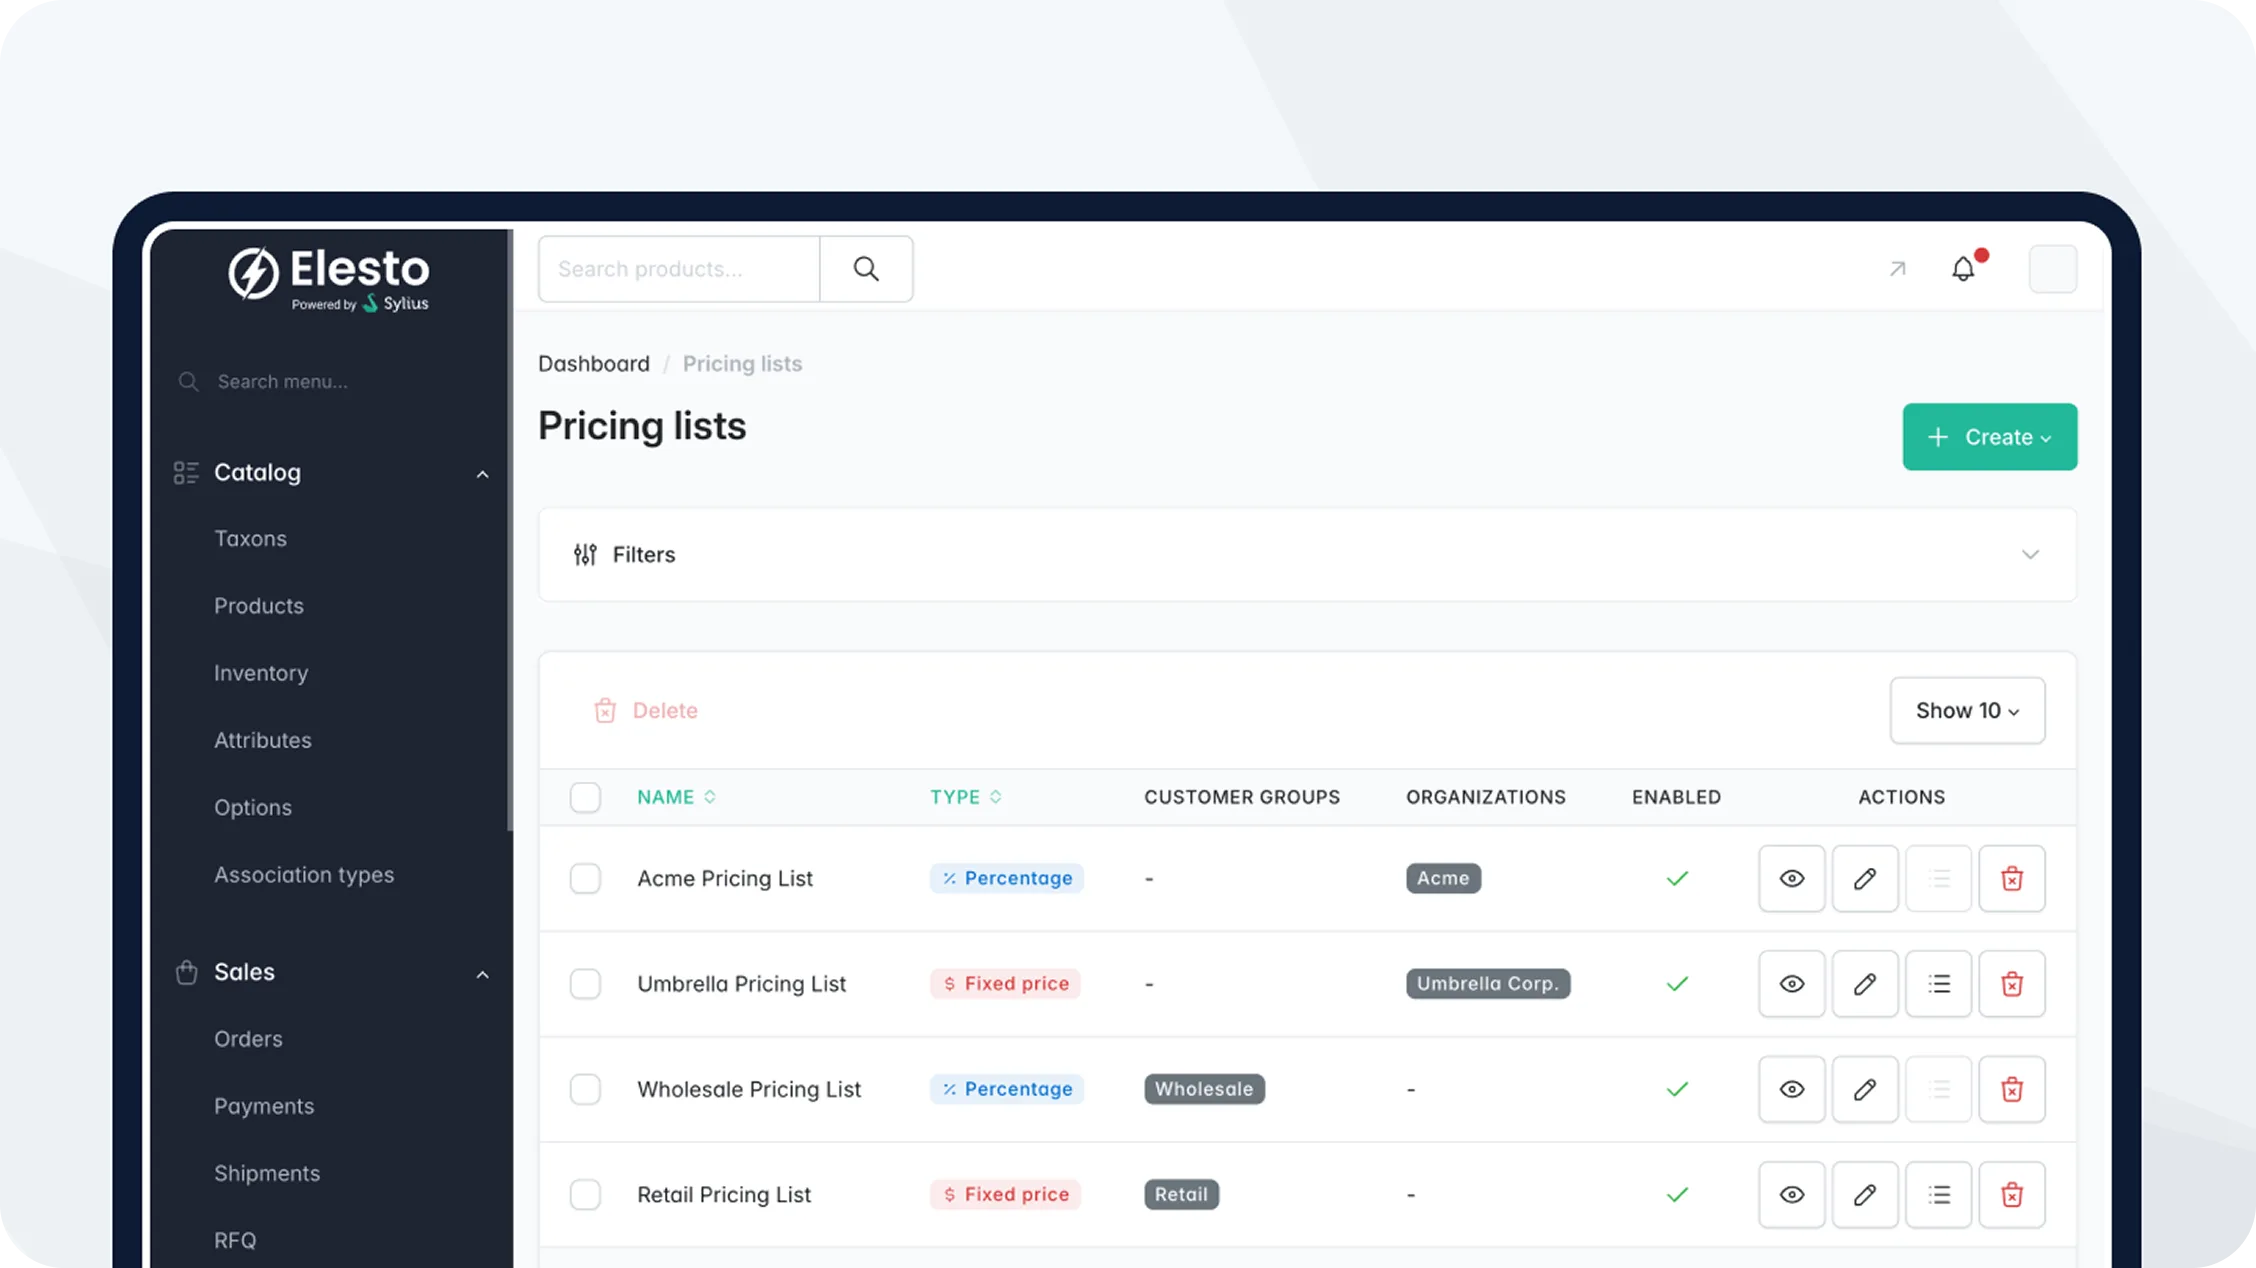Open storefront via arrow icon
The height and width of the screenshot is (1268, 2256).
(1897, 269)
